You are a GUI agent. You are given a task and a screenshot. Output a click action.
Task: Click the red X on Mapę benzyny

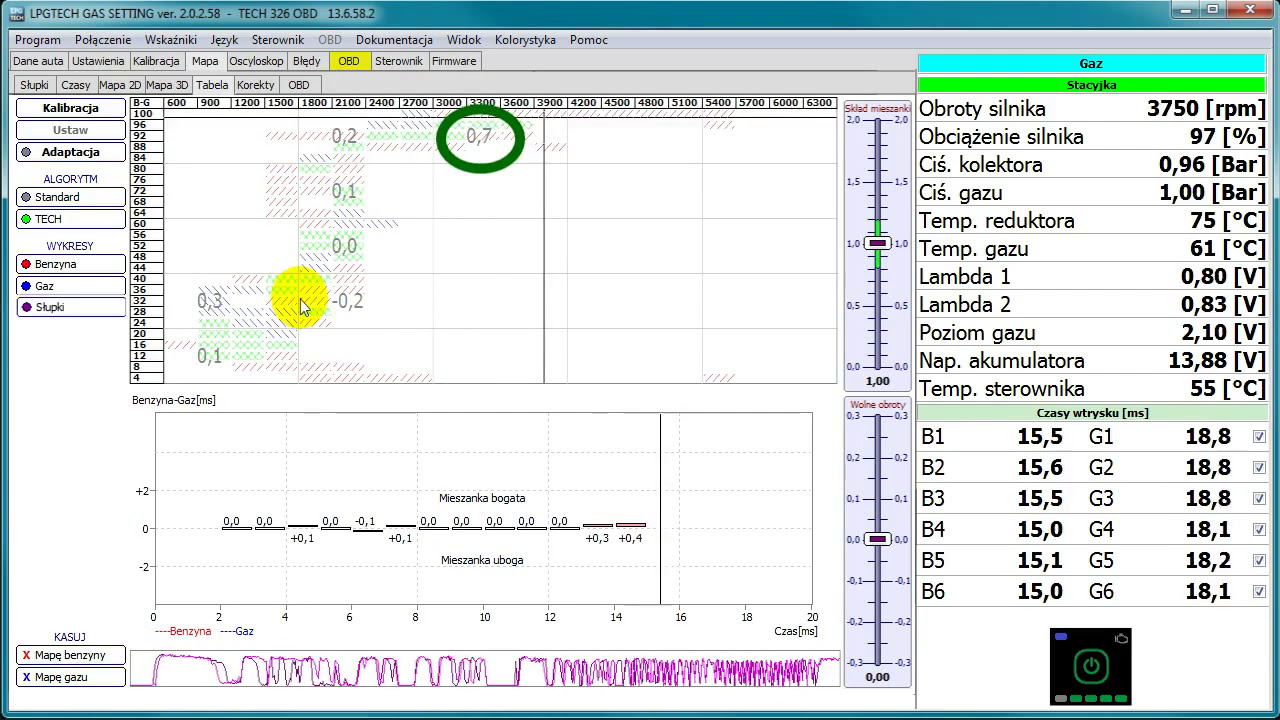click(x=26, y=656)
